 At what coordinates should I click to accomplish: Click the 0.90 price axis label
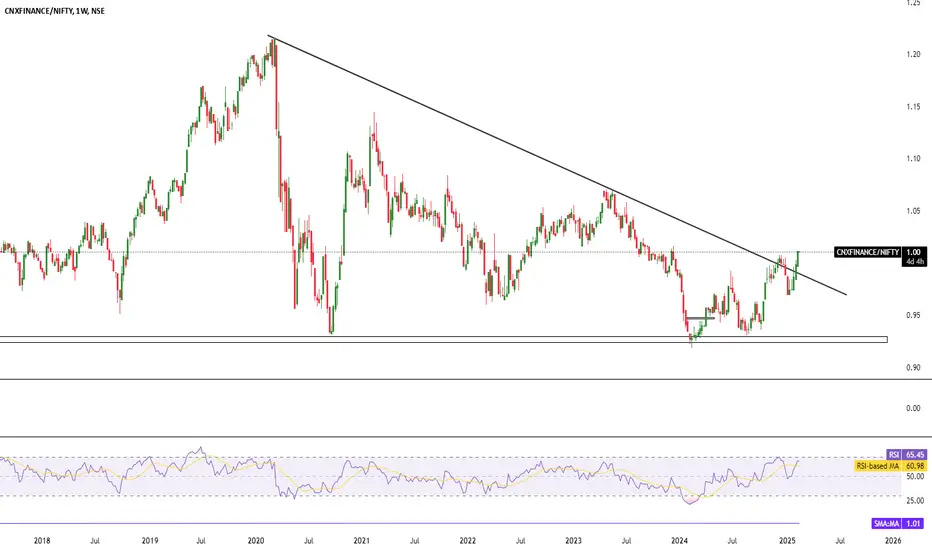914,367
